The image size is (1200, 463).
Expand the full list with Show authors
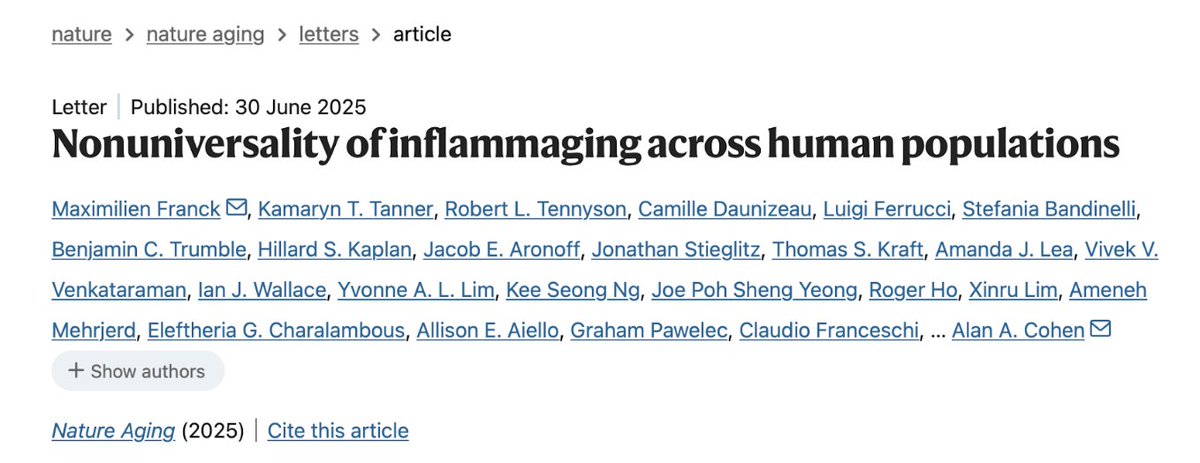(x=137, y=371)
